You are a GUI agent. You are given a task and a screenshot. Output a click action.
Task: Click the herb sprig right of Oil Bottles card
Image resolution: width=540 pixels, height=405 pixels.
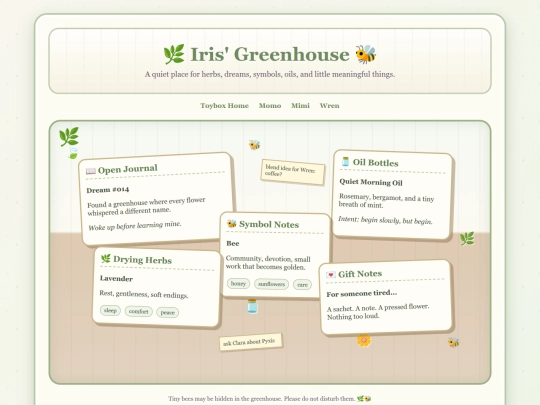[x=467, y=239]
